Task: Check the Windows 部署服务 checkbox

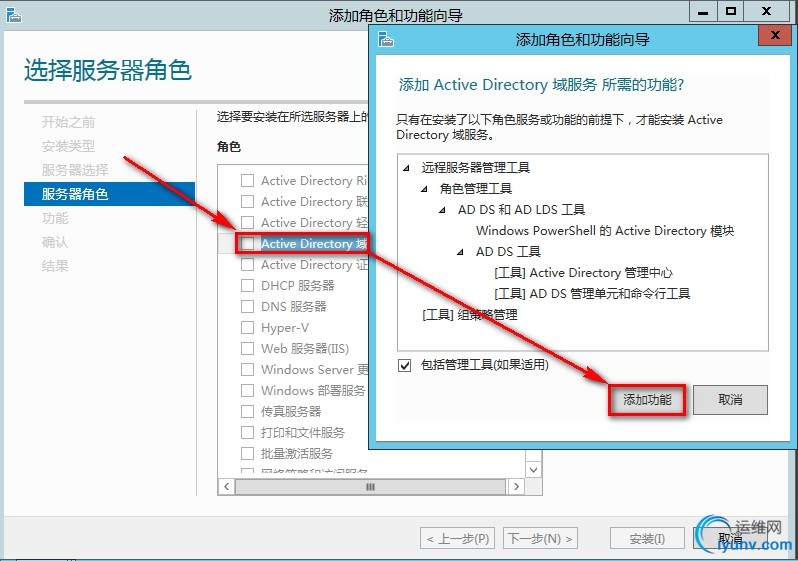Action: 247,390
